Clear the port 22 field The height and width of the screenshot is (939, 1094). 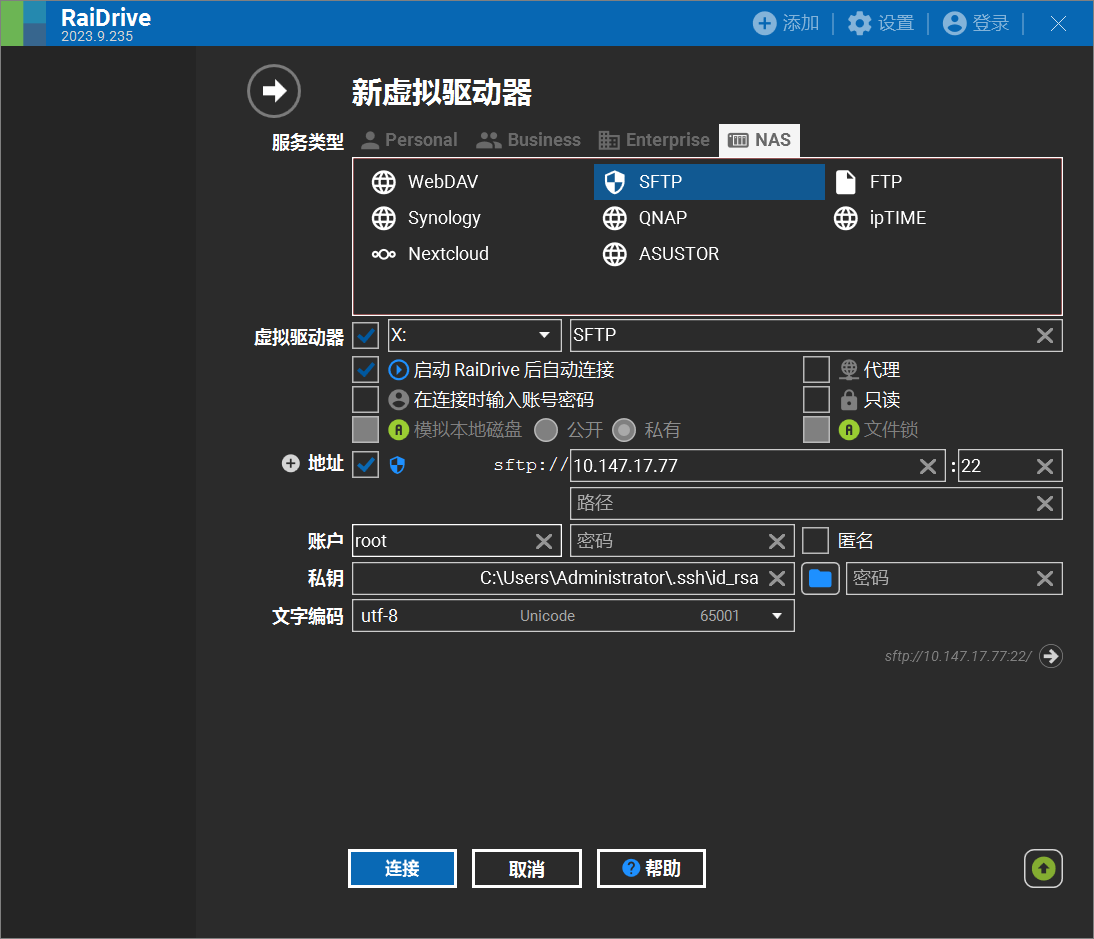[x=1044, y=466]
